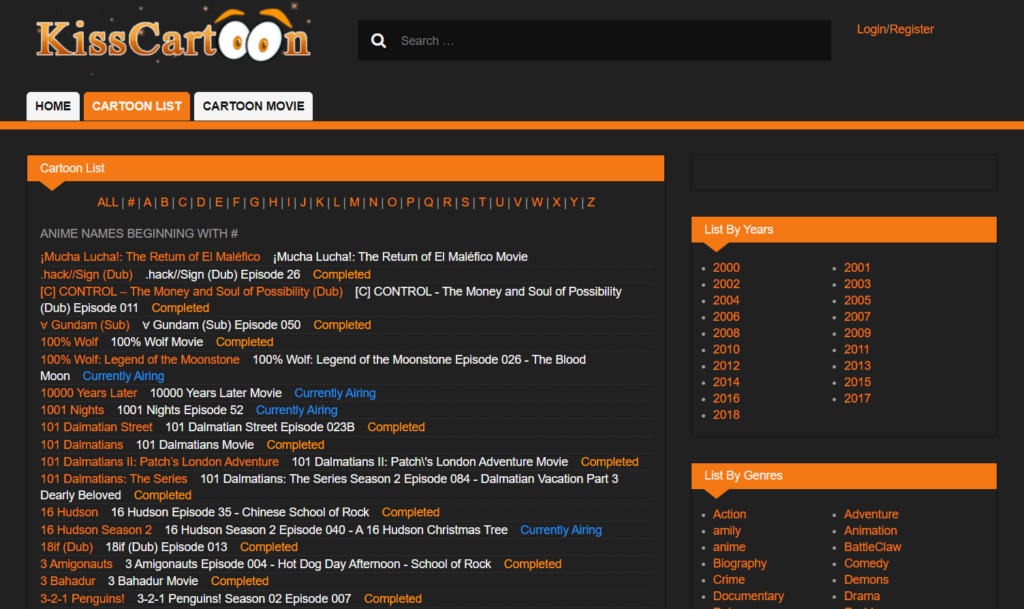Screen dimensions: 1024x609
Task: Open the Login/Register link
Action: click(x=895, y=29)
